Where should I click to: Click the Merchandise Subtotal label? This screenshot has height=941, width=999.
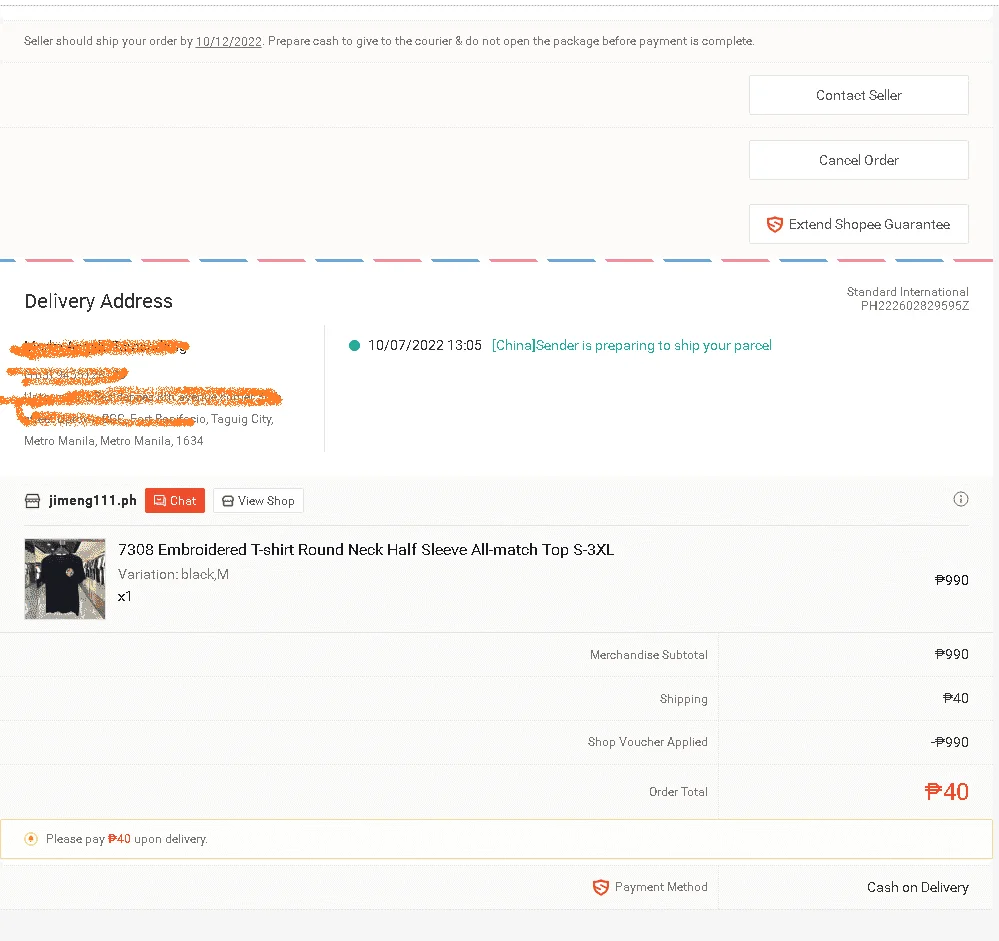649,655
